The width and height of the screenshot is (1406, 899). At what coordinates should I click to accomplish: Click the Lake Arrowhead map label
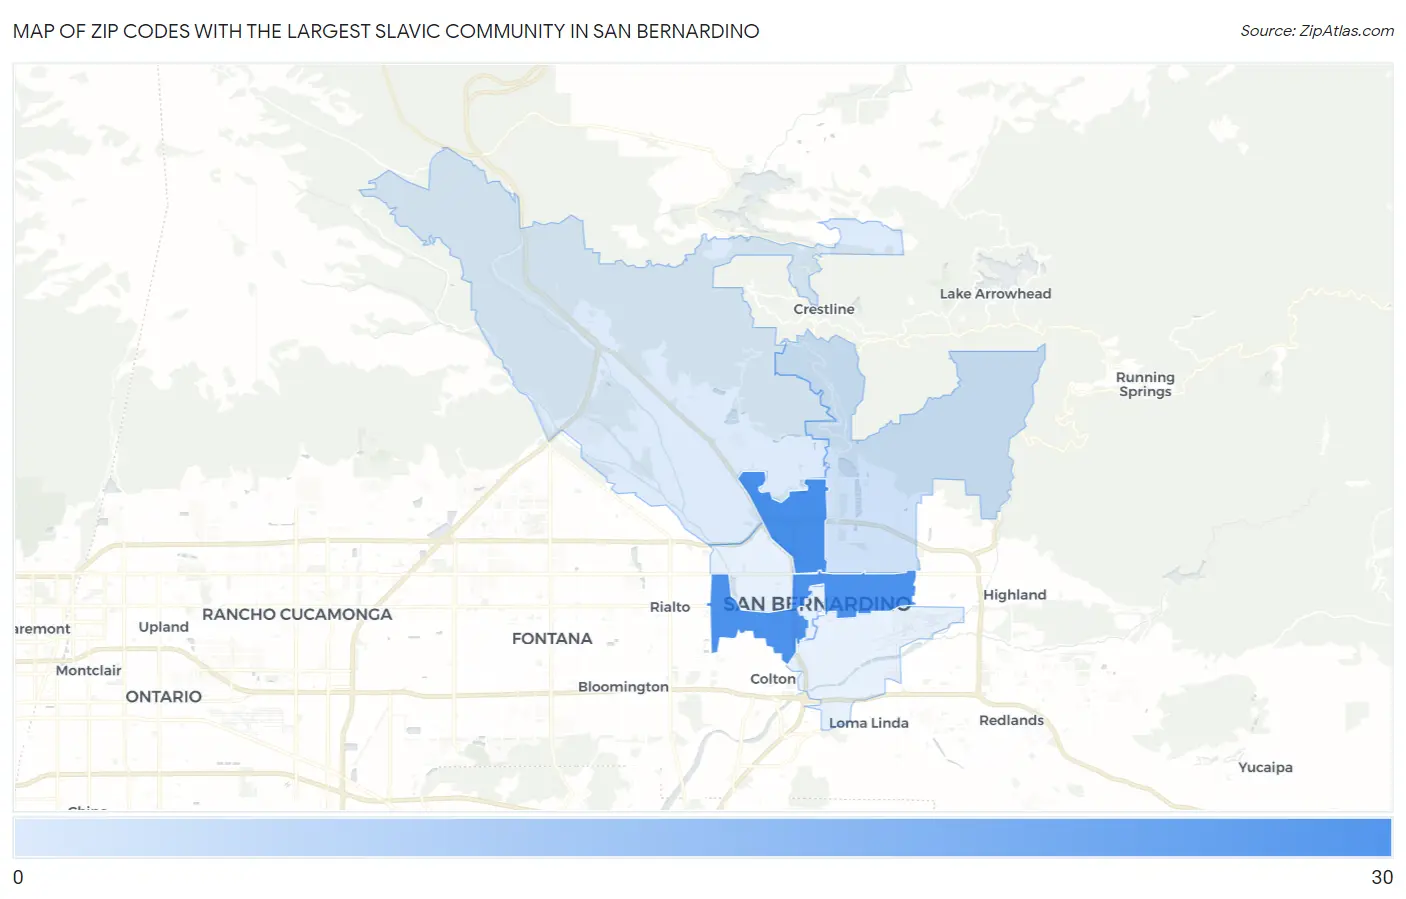pos(995,294)
